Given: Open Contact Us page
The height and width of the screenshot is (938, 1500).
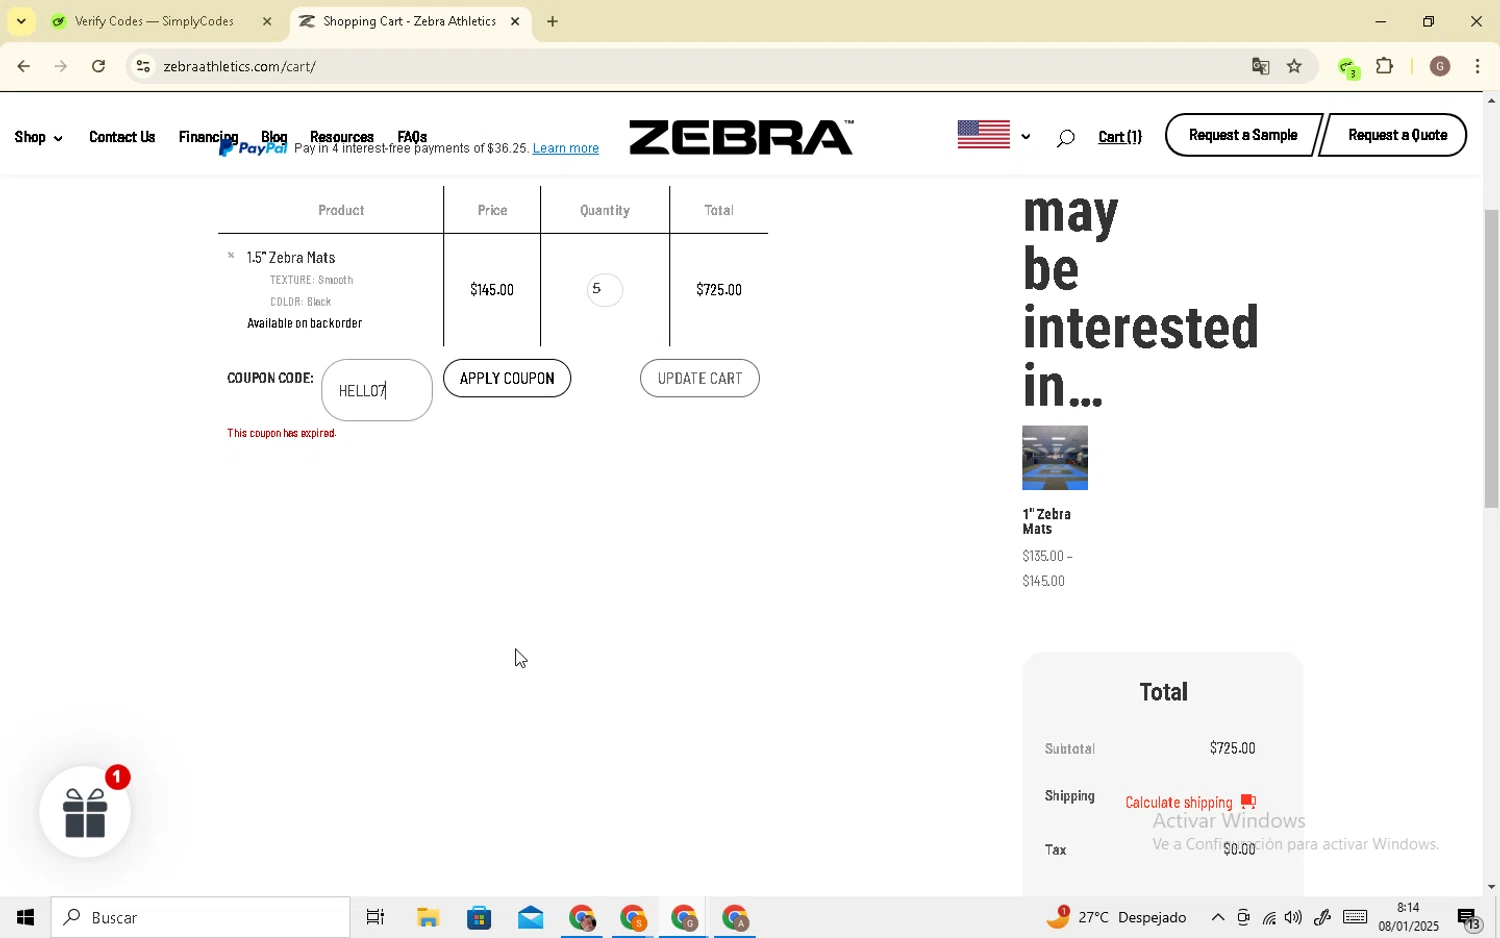Looking at the screenshot, I should pos(122,137).
